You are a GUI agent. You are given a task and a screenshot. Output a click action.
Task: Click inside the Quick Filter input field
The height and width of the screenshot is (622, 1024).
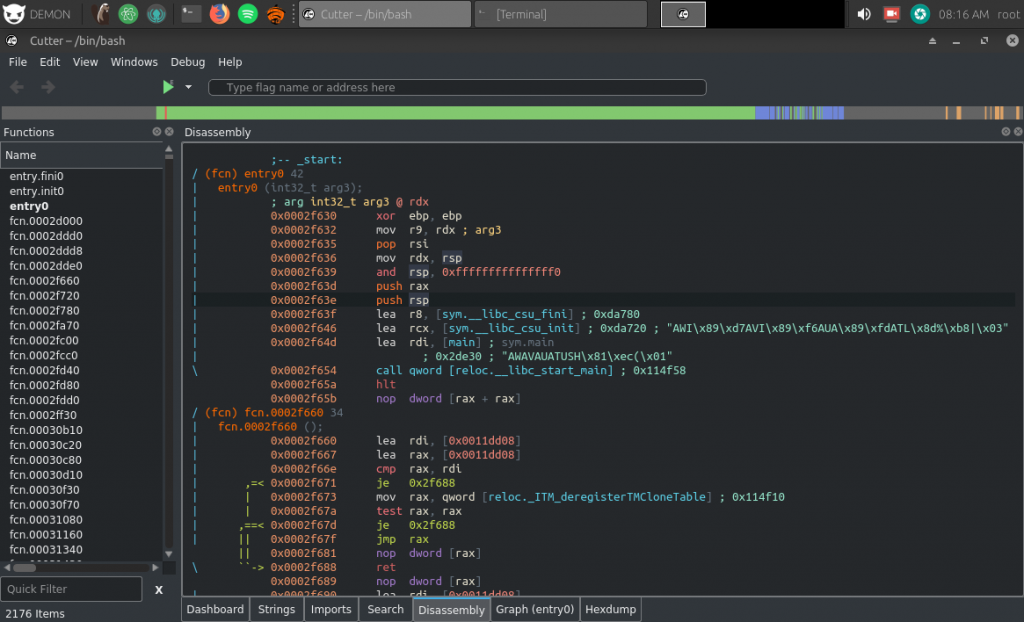(71, 589)
